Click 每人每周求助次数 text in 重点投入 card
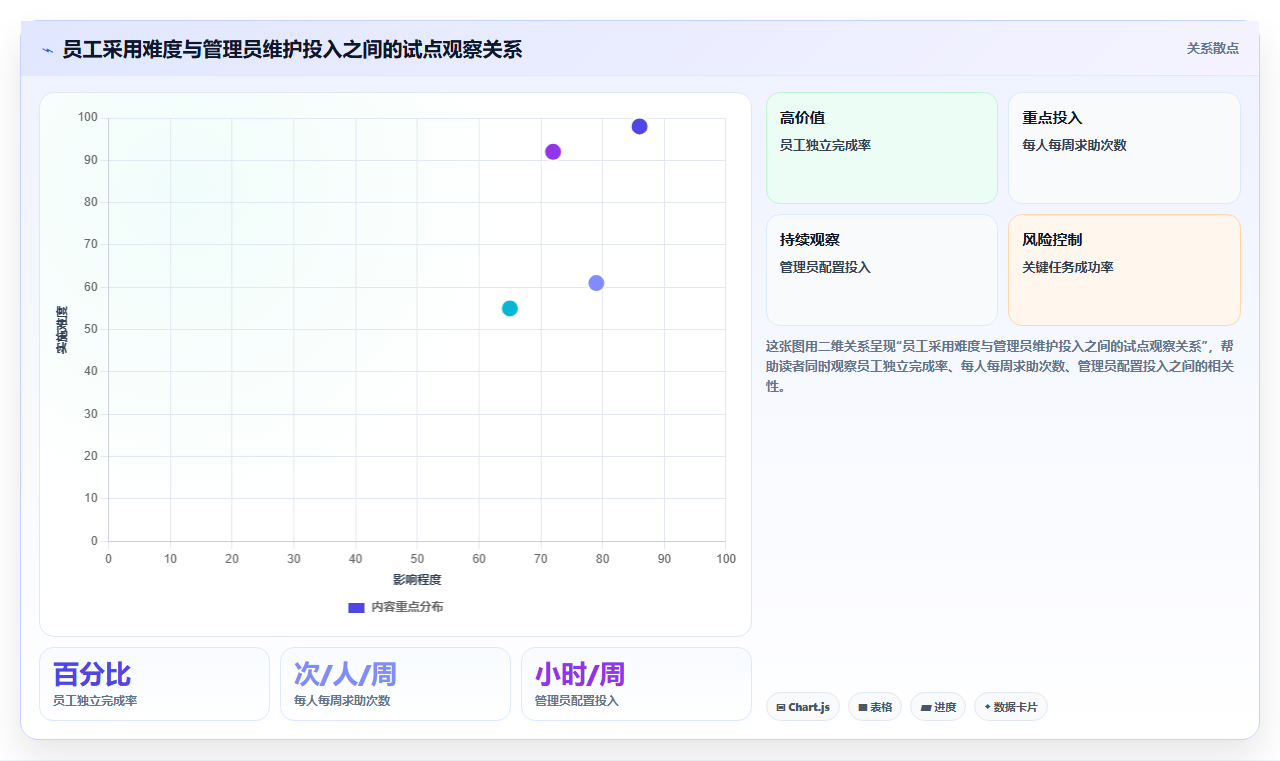 coord(1074,145)
